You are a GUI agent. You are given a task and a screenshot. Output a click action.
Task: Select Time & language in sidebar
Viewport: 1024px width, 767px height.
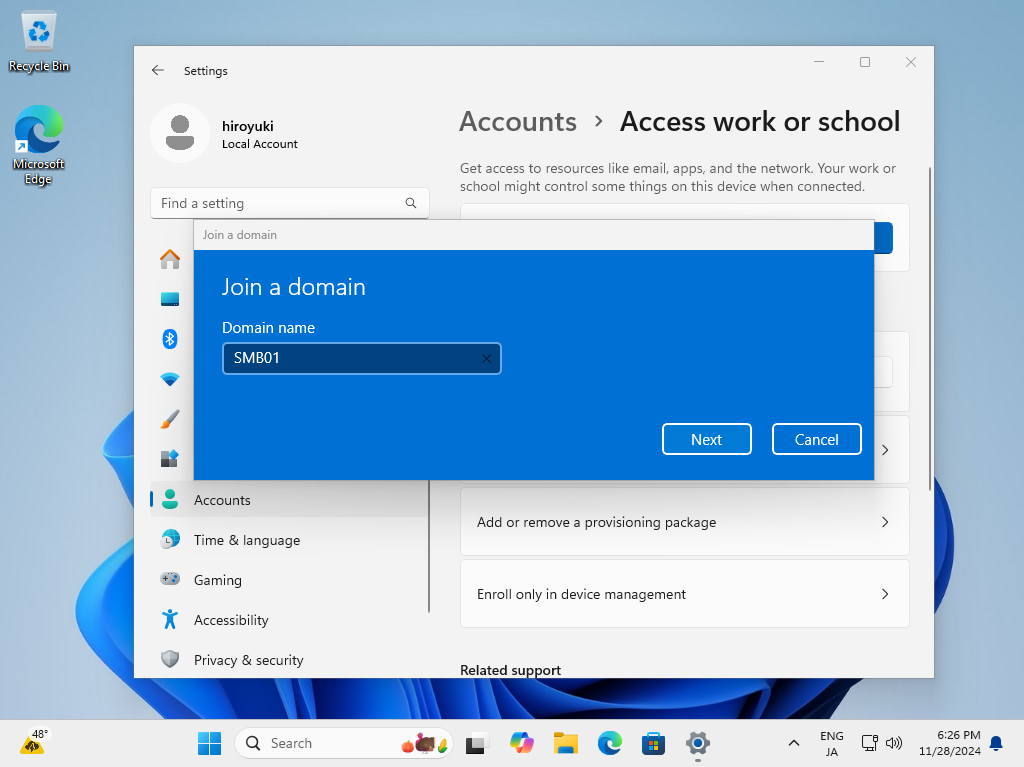point(246,540)
